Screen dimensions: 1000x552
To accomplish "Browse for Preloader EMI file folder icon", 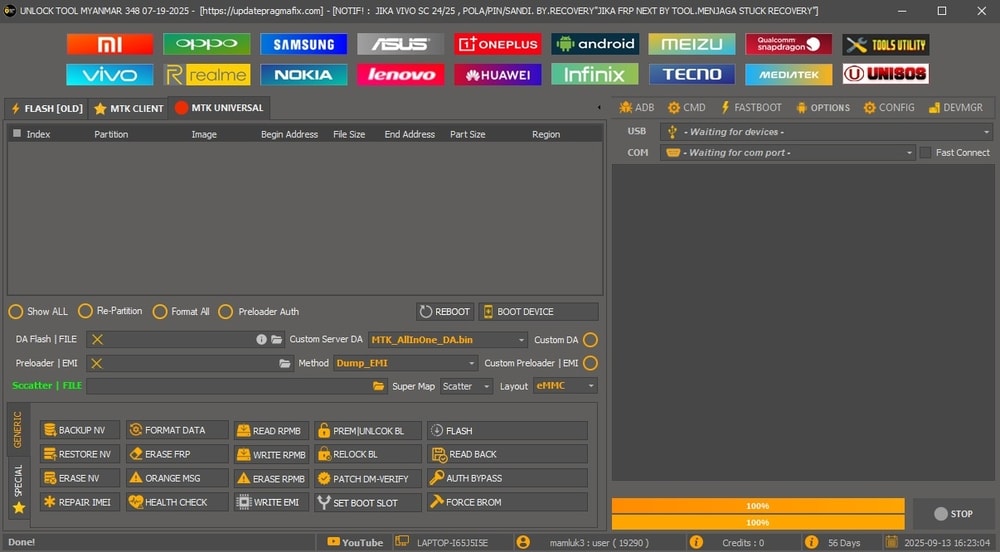I will click(285, 363).
